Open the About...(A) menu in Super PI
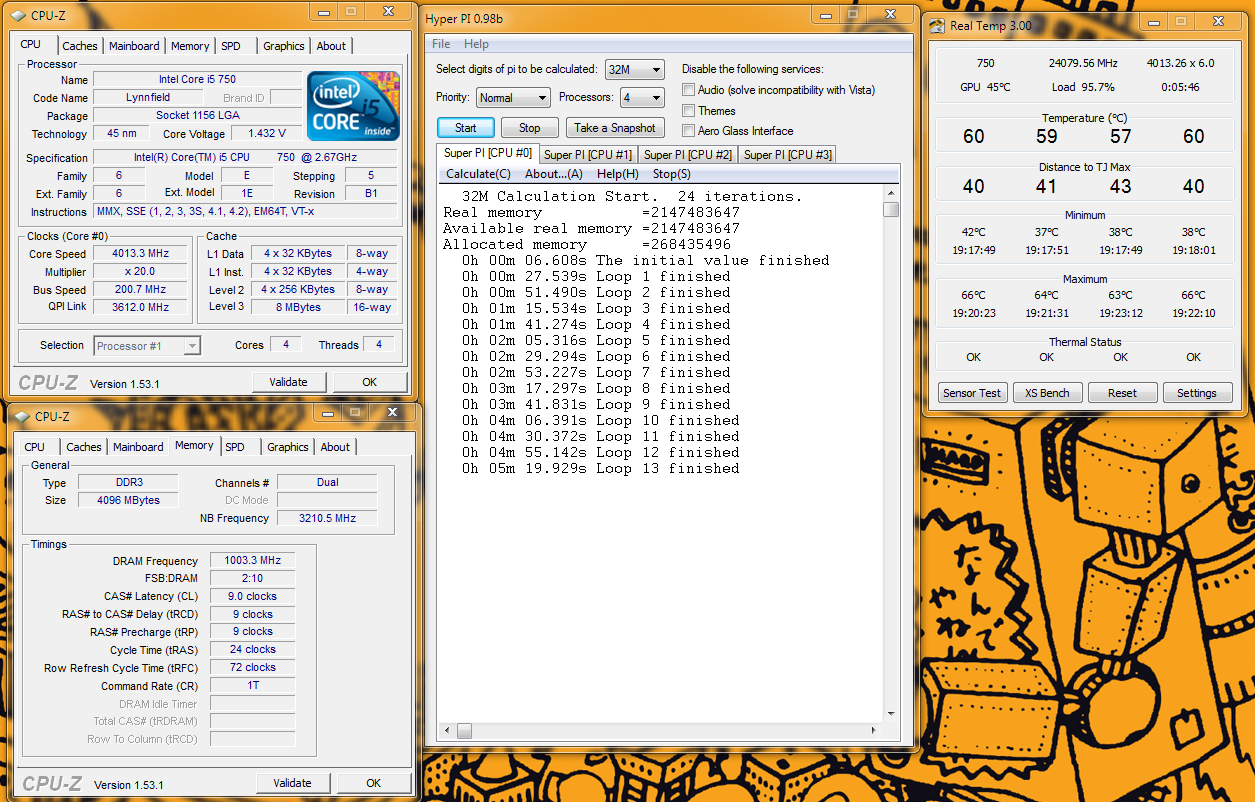 [x=554, y=174]
